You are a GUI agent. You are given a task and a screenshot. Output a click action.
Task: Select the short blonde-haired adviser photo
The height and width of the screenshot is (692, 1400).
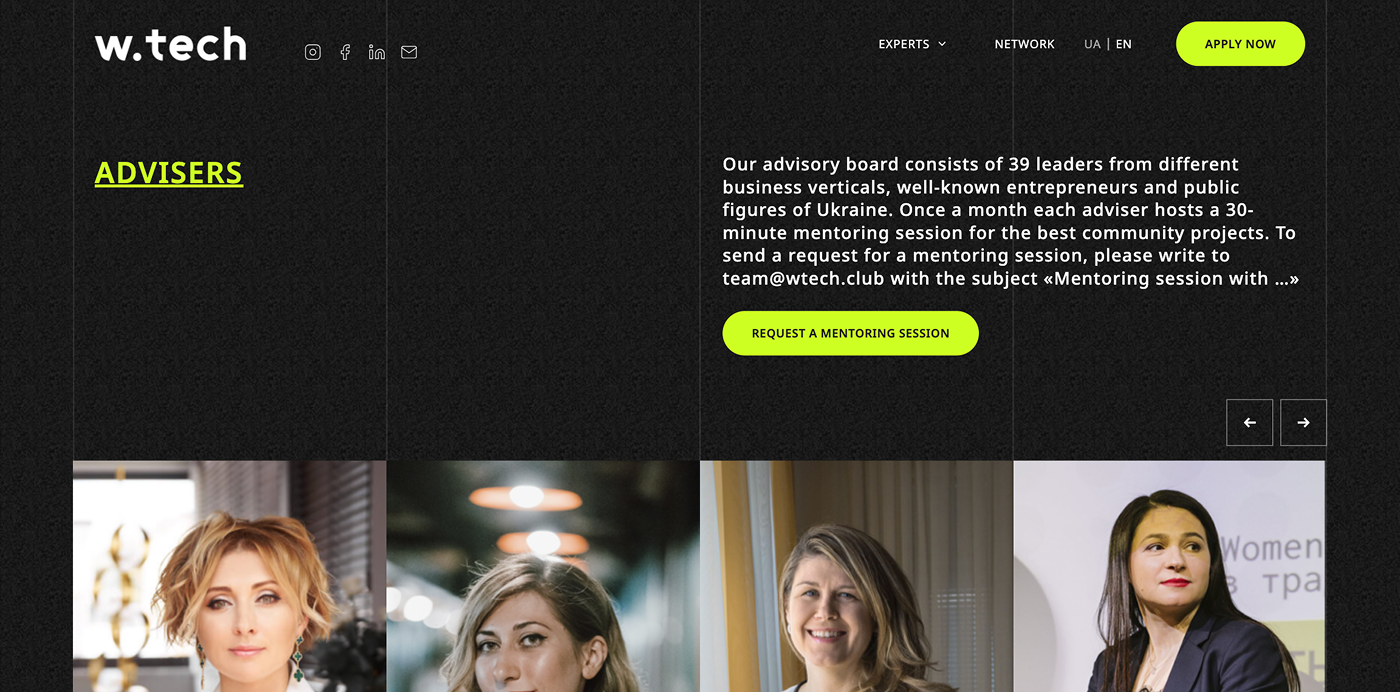coord(229,576)
